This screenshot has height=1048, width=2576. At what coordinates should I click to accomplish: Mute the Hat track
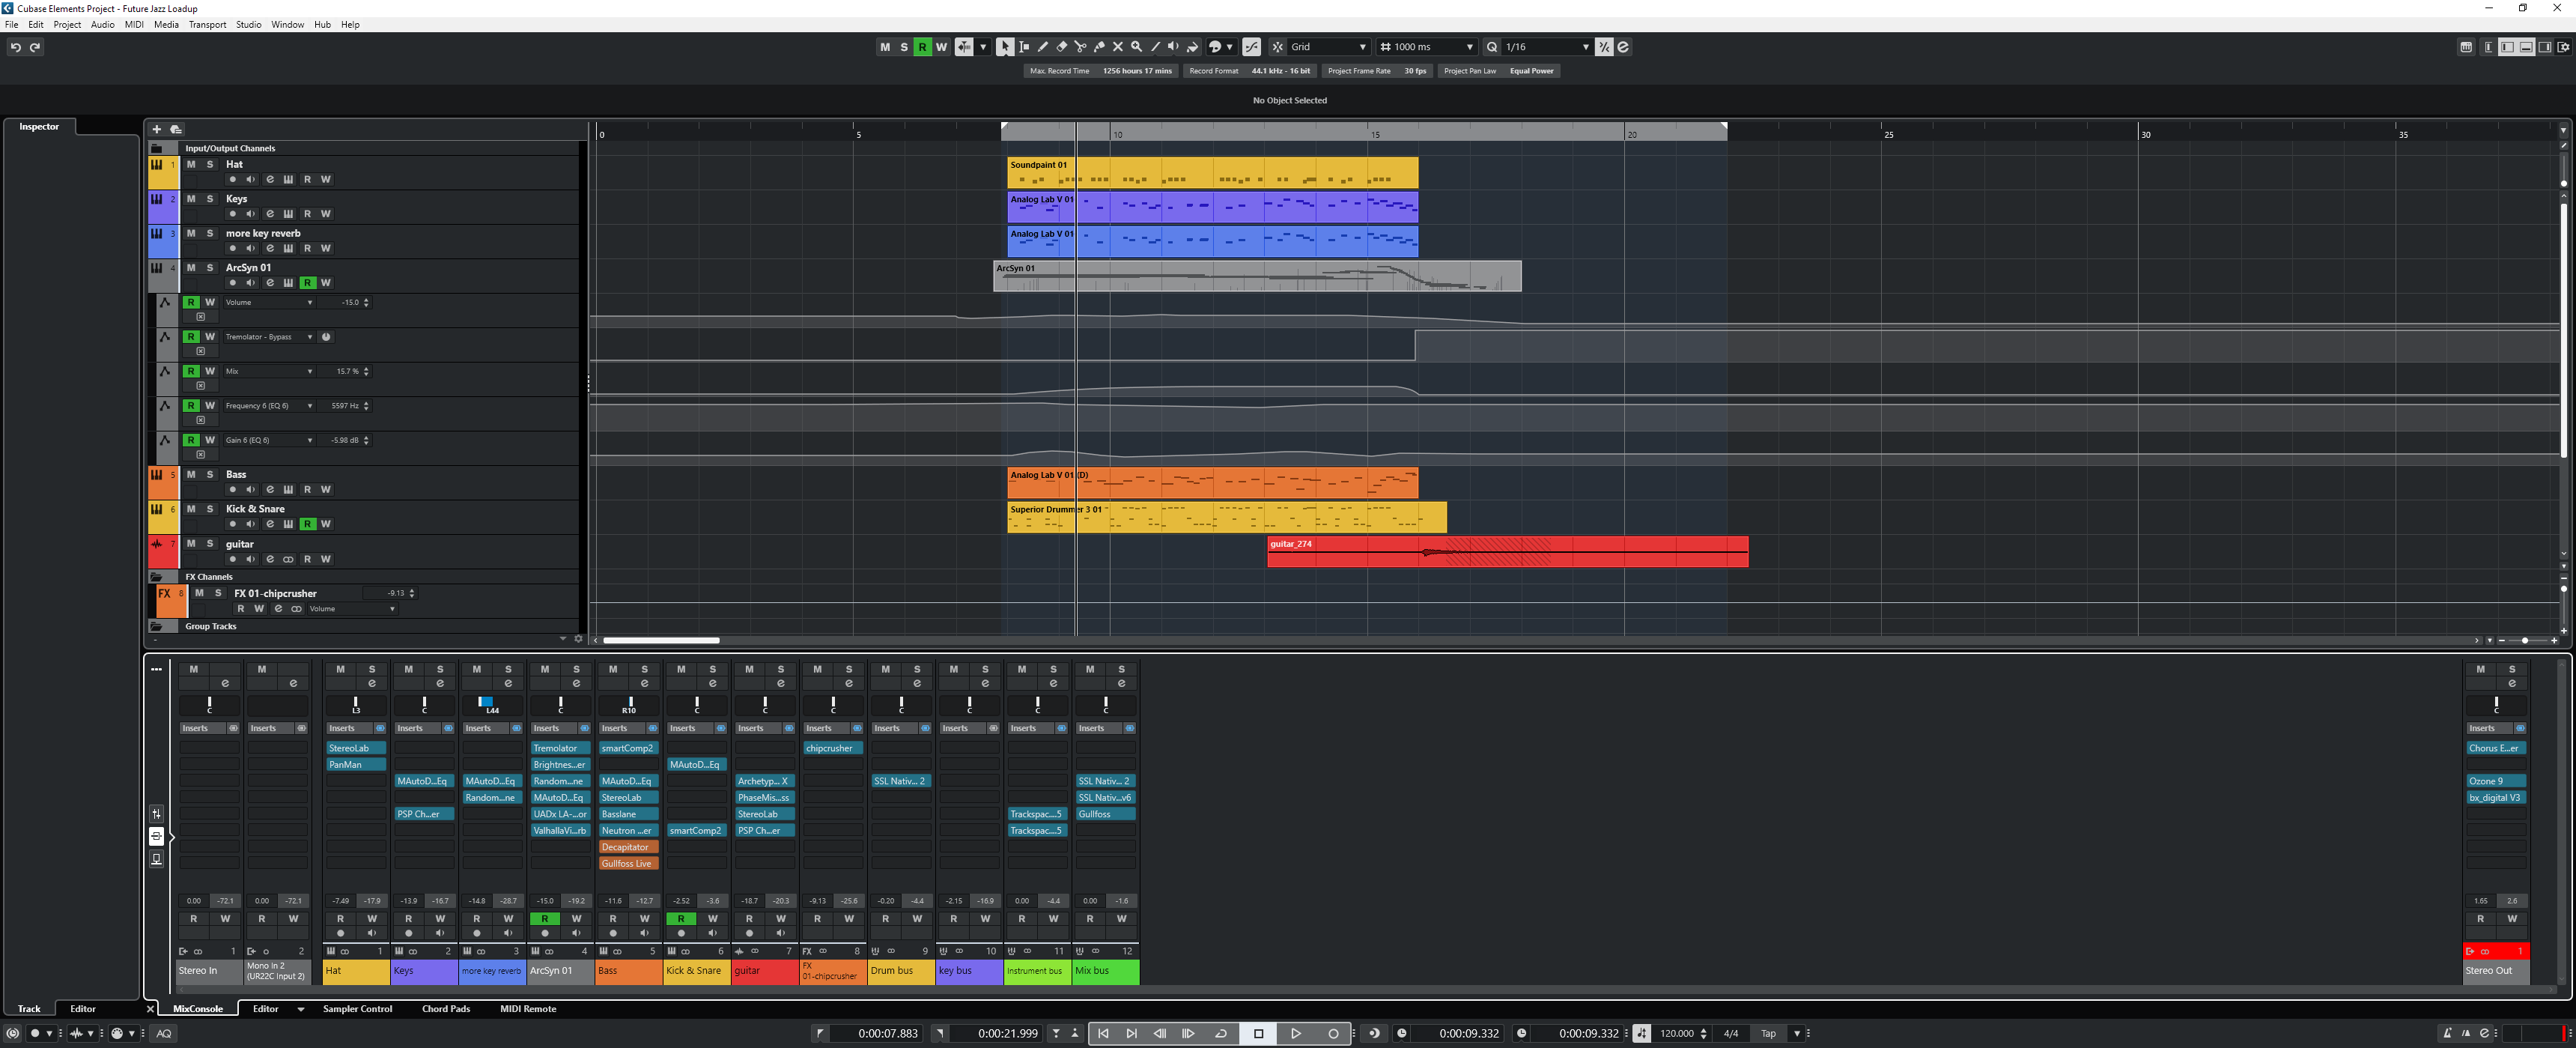click(191, 164)
